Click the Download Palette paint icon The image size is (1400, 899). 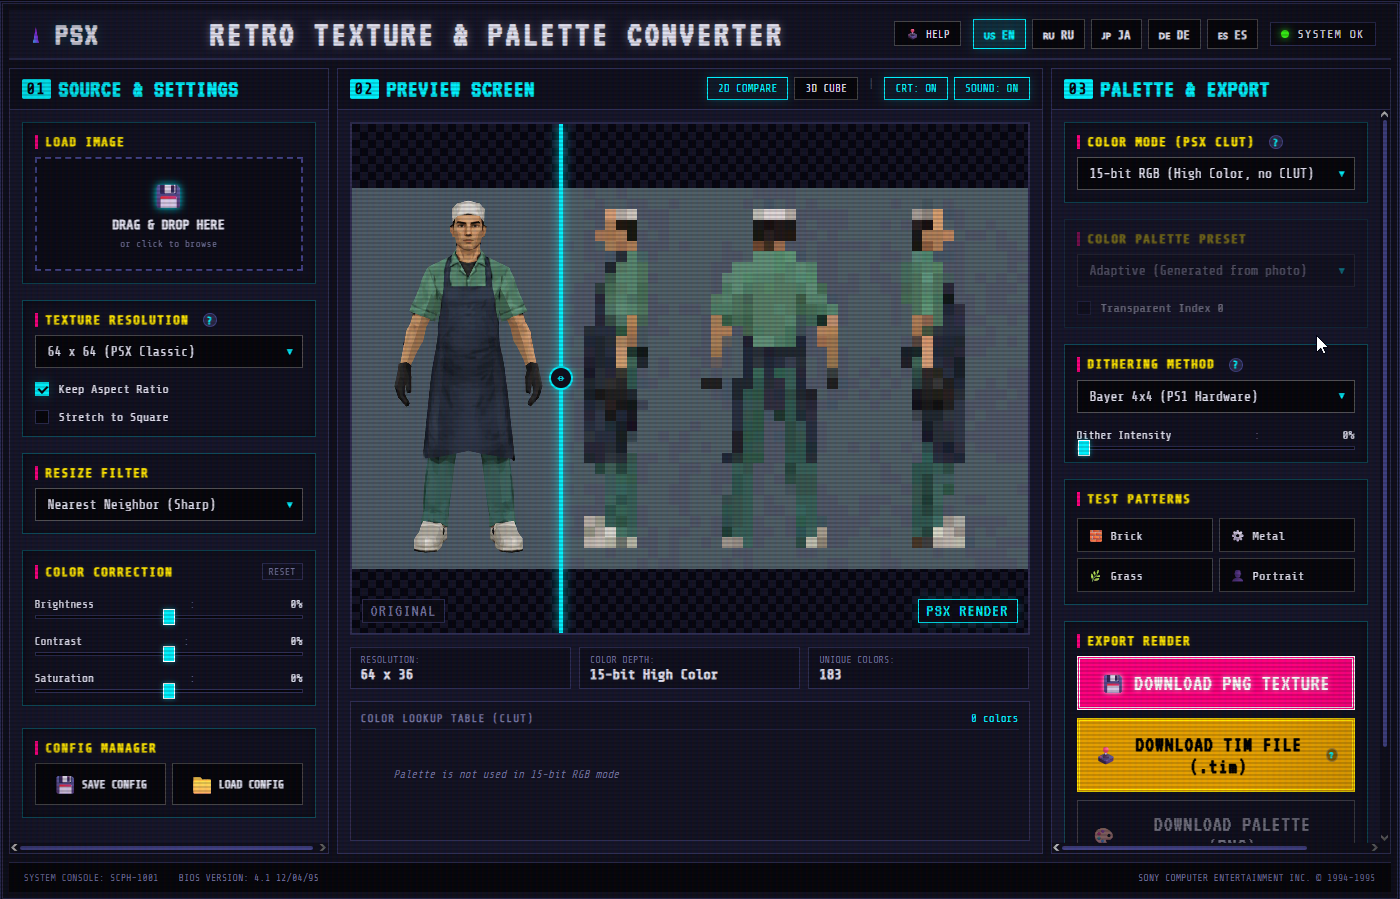(x=1104, y=835)
